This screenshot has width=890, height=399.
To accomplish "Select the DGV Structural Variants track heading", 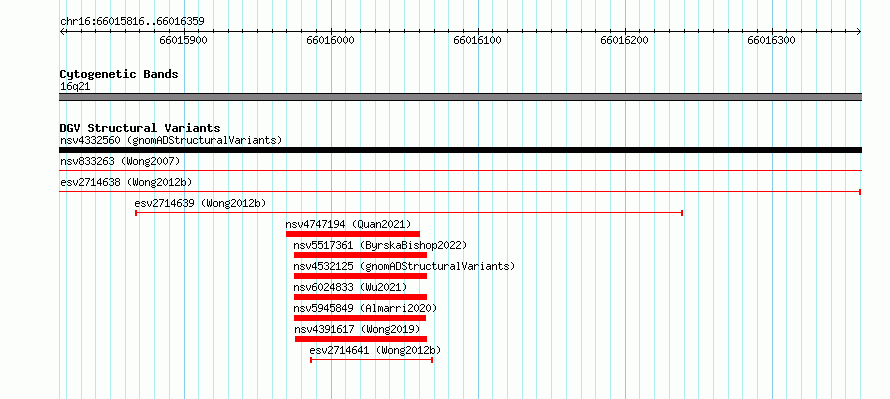I will 140,128.
